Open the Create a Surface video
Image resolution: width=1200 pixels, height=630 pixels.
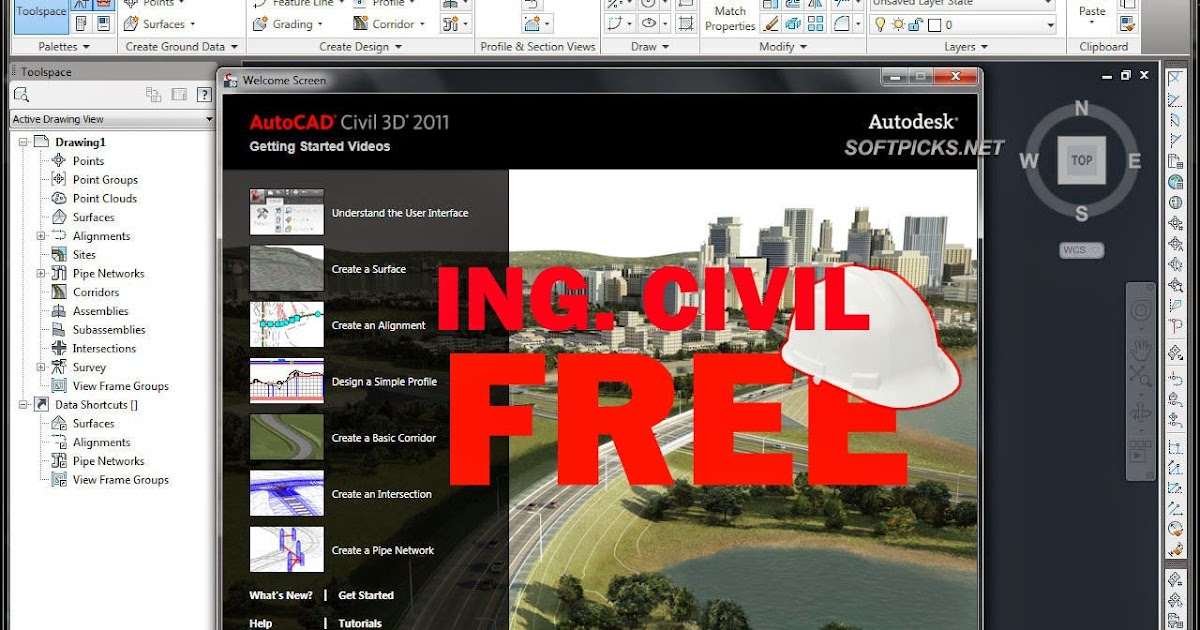369,269
